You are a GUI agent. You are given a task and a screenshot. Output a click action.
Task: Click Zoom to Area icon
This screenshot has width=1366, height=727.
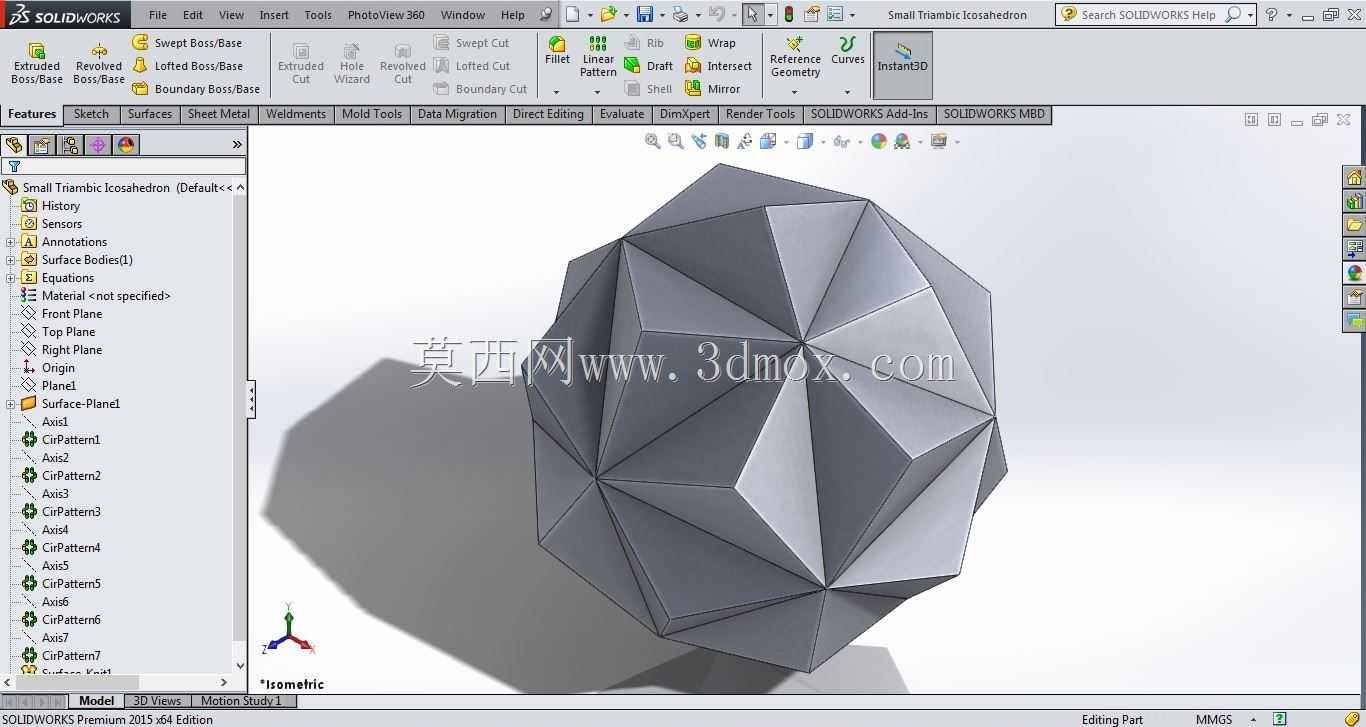(676, 142)
